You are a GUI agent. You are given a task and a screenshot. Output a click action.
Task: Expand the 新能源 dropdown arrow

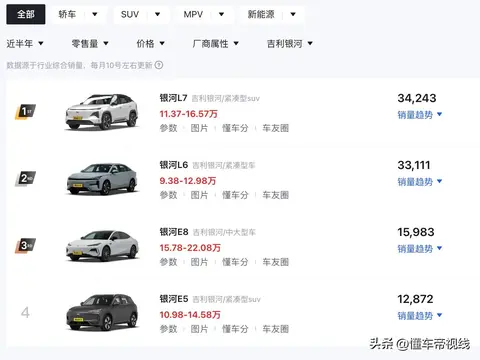[x=293, y=14]
